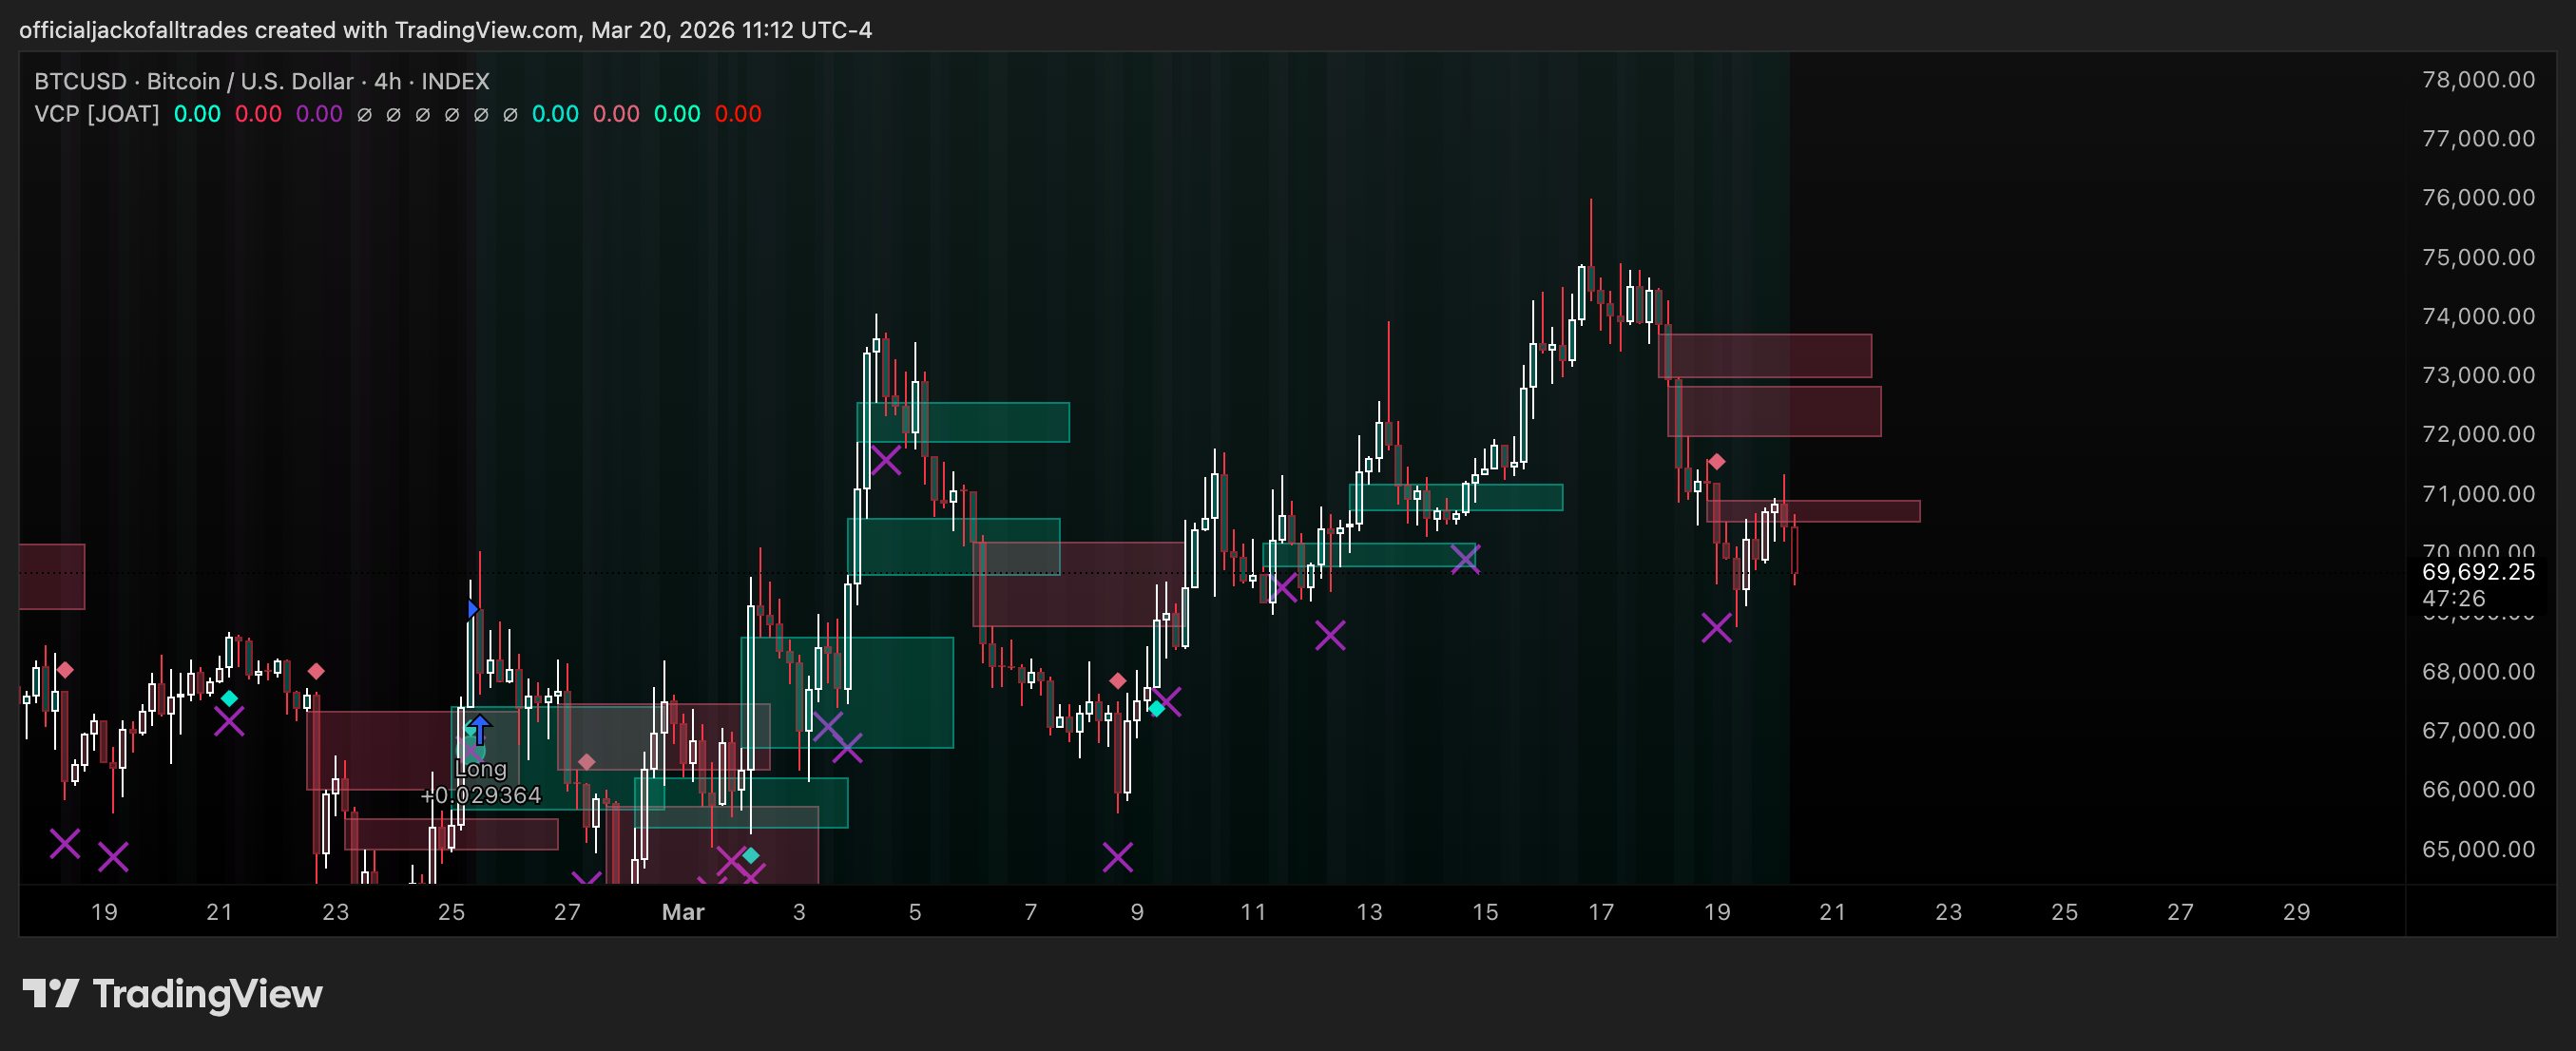Click the 65,000.00 price axis label

[x=2478, y=849]
